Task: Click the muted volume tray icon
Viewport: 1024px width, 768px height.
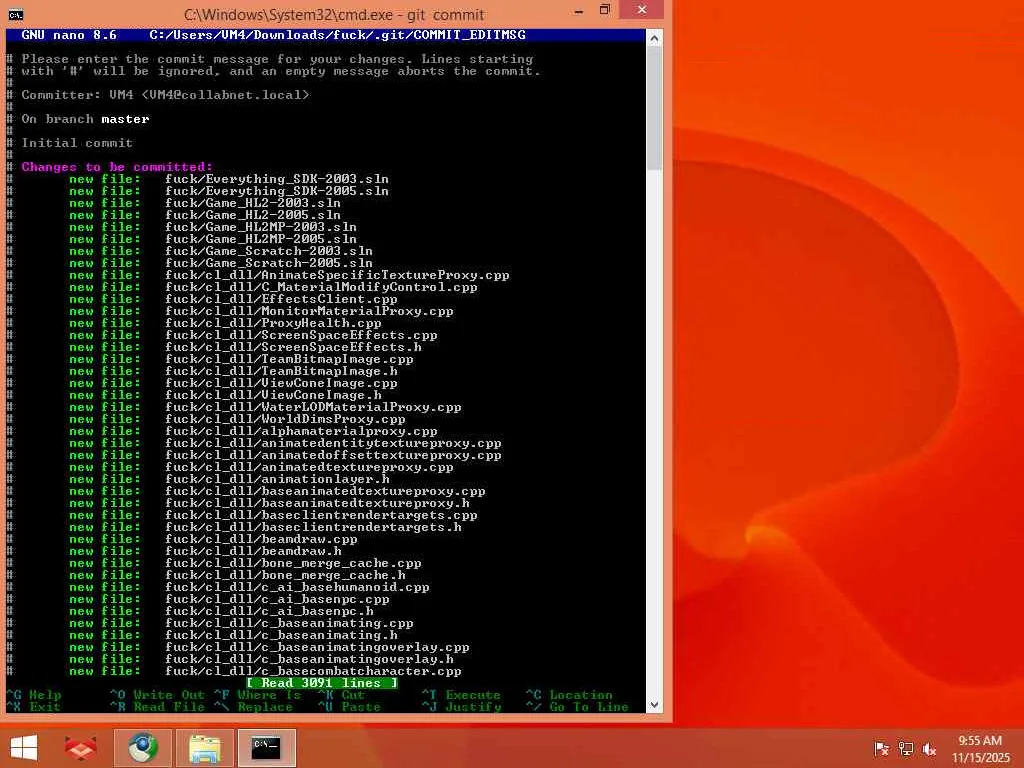Action: (929, 748)
